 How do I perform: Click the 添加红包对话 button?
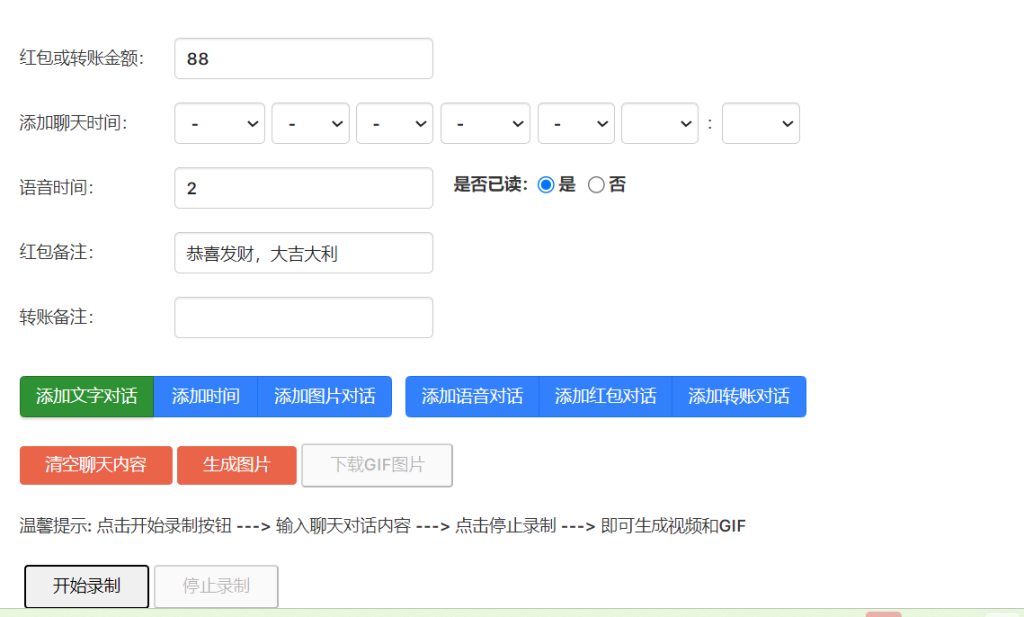(604, 396)
